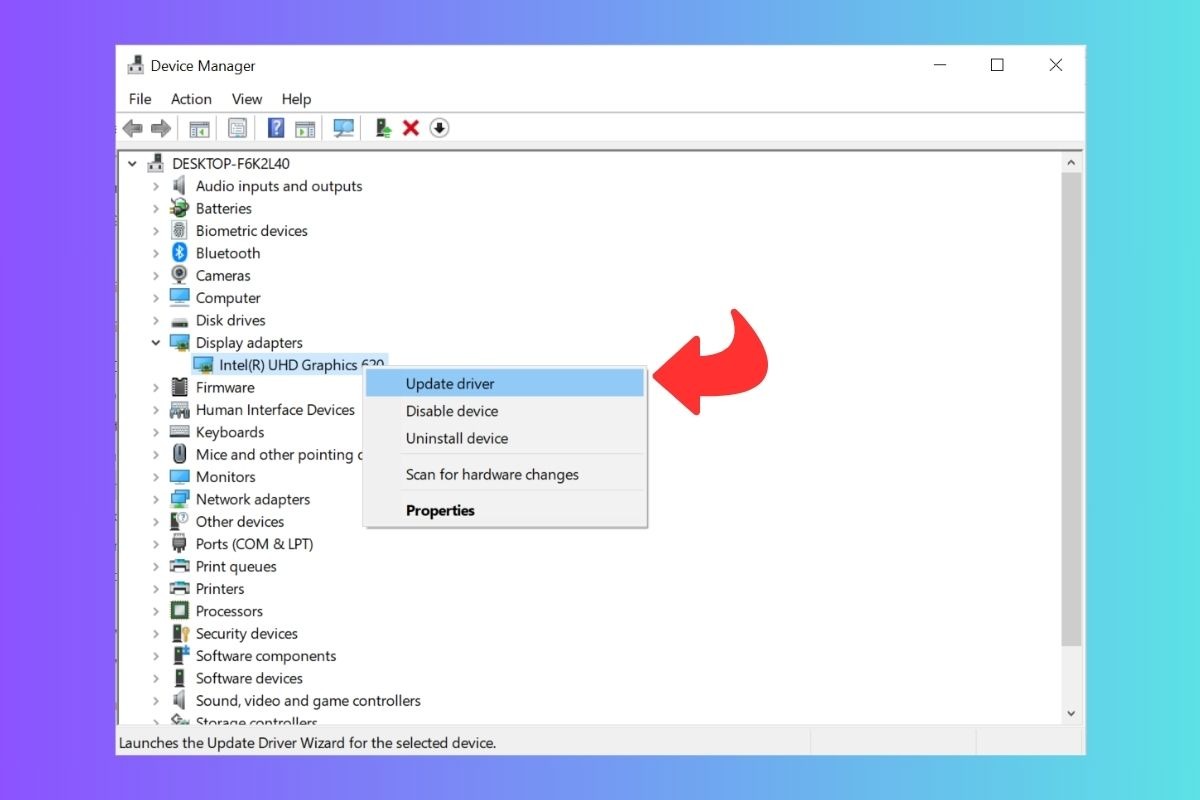Open the File menu
The height and width of the screenshot is (800, 1200).
point(140,99)
